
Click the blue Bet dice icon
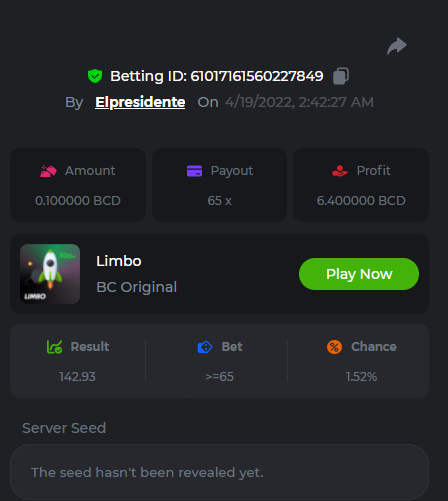205,347
